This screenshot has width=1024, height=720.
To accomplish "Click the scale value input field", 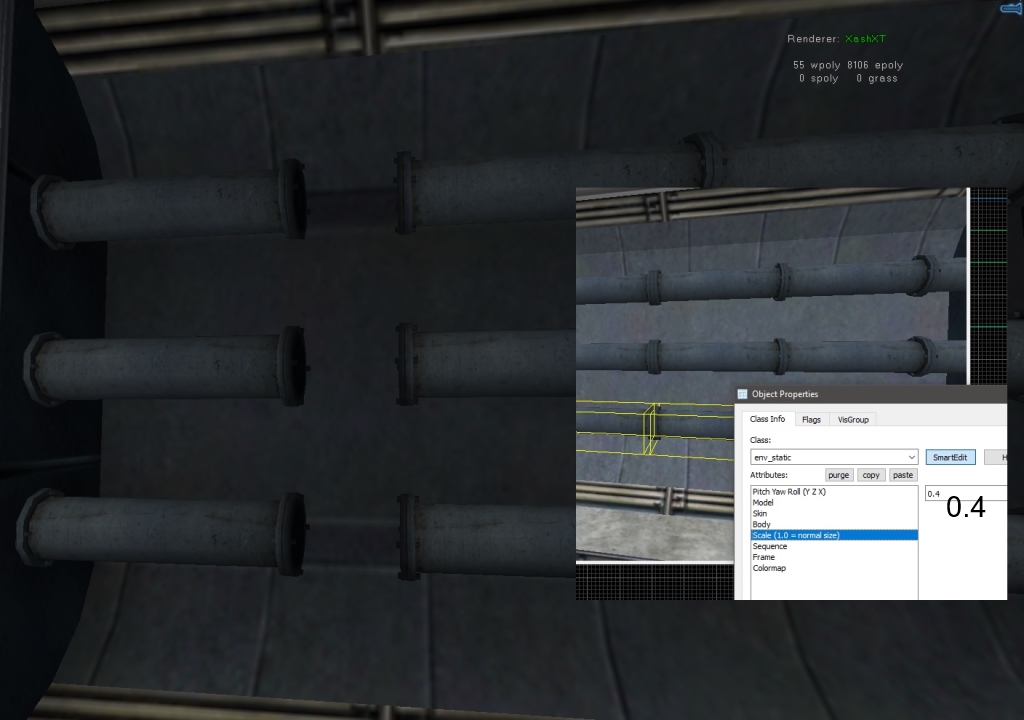I will pyautogui.click(x=966, y=493).
